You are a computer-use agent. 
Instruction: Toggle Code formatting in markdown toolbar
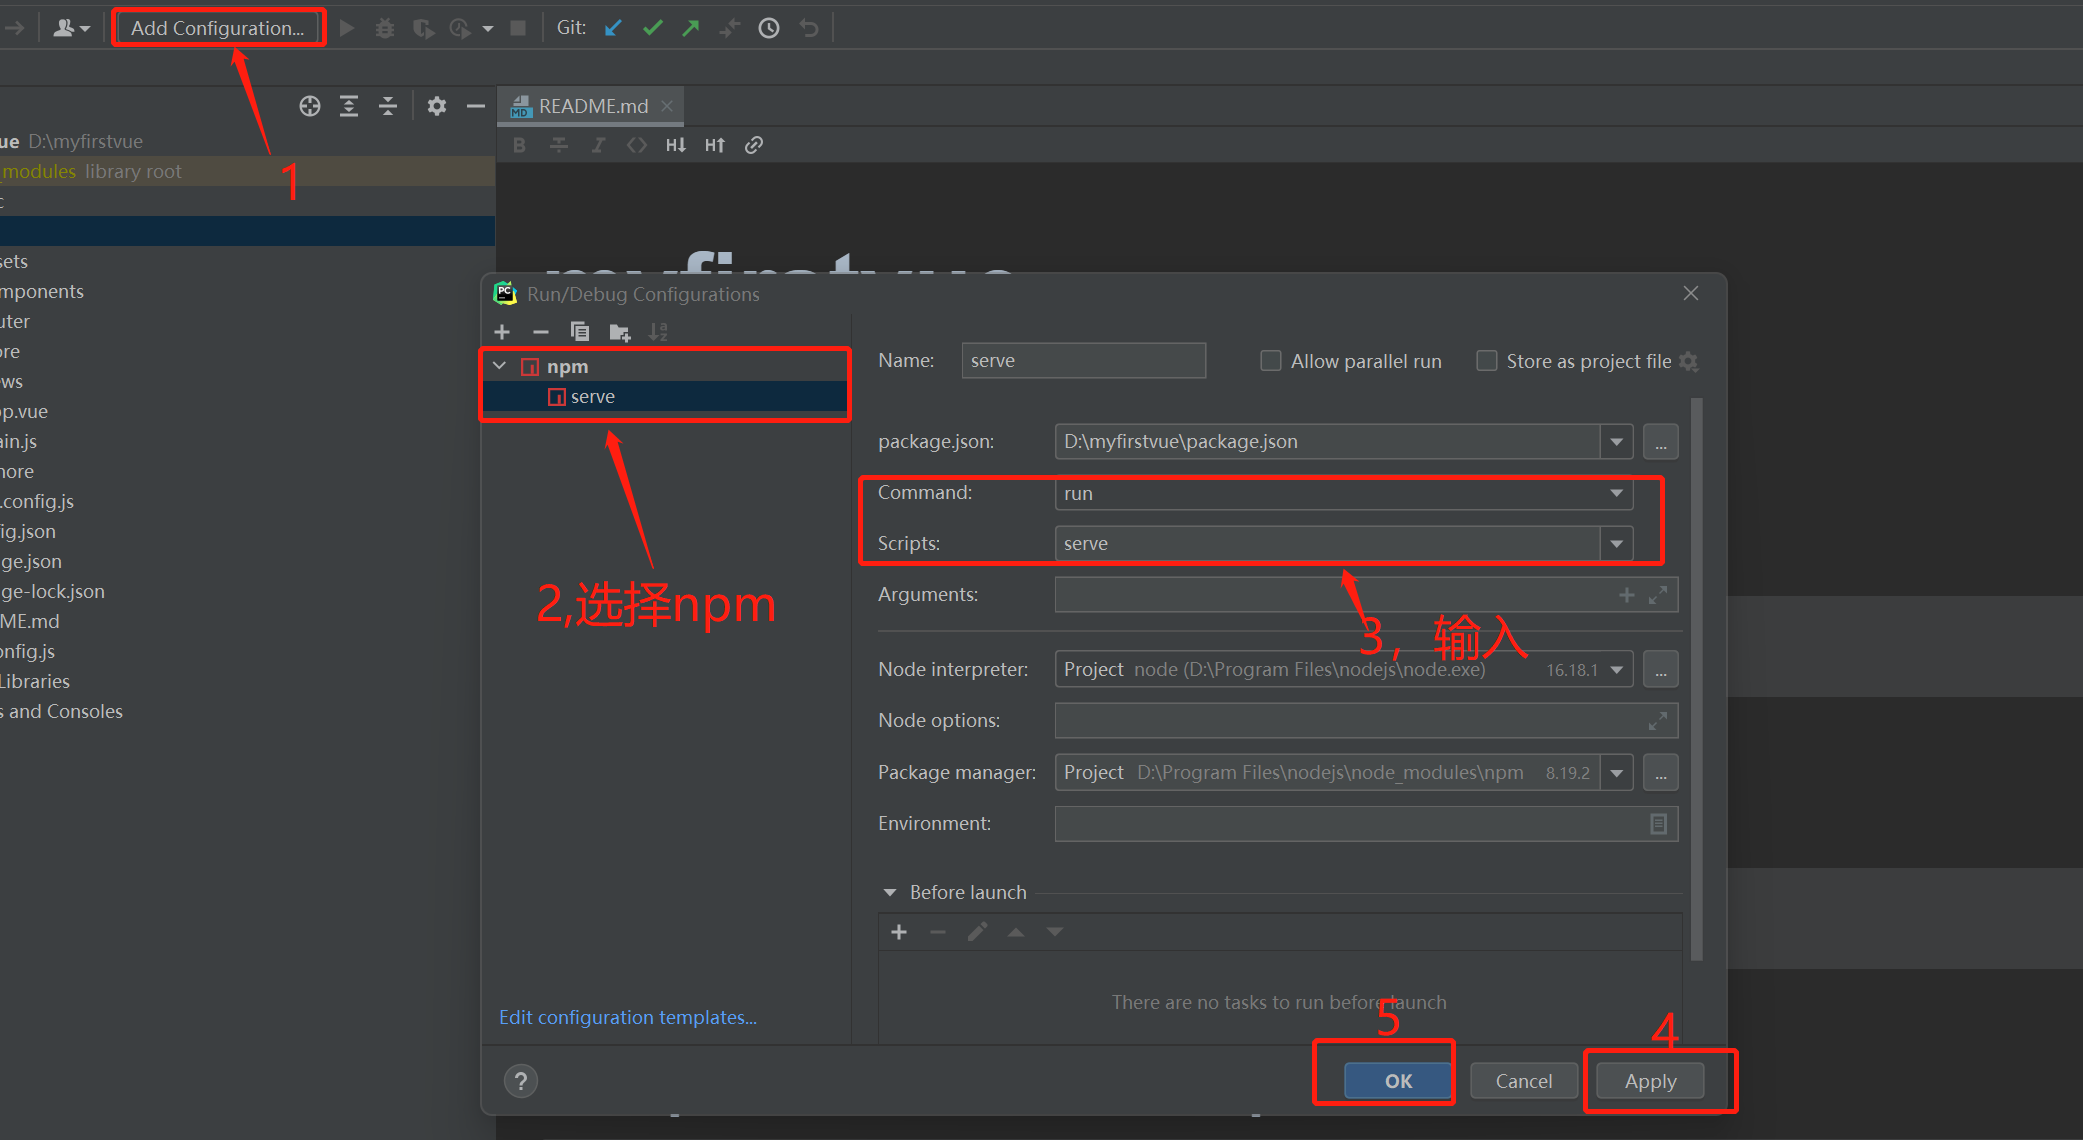pos(637,145)
